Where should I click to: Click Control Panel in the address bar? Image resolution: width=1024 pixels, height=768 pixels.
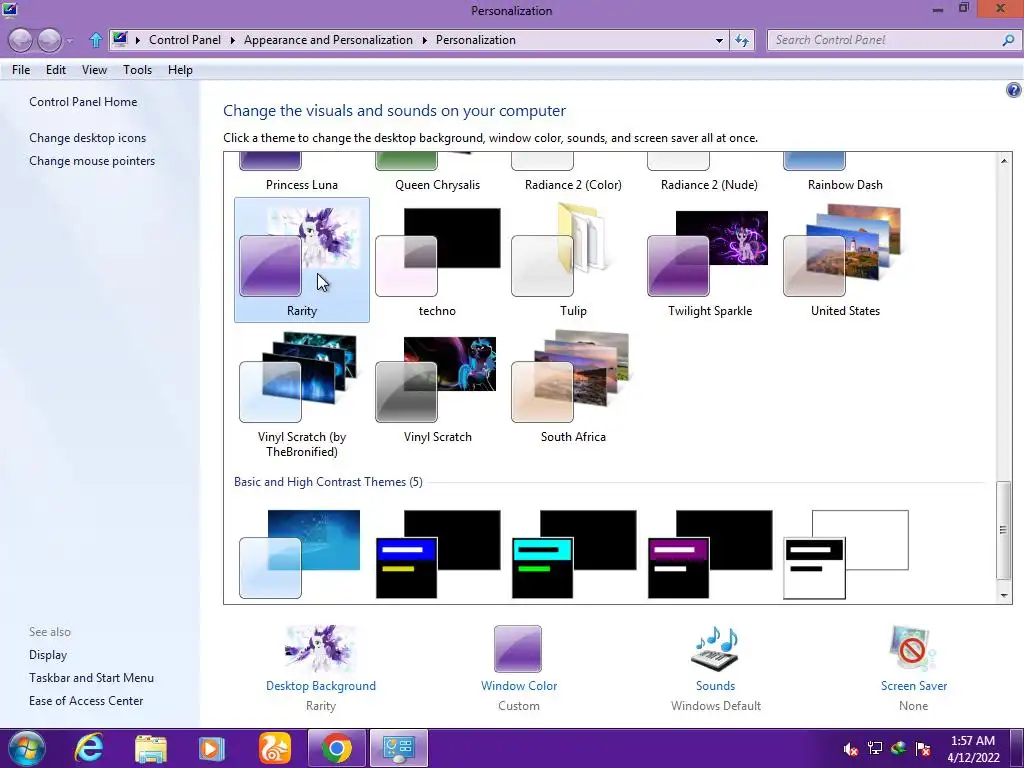[185, 40]
